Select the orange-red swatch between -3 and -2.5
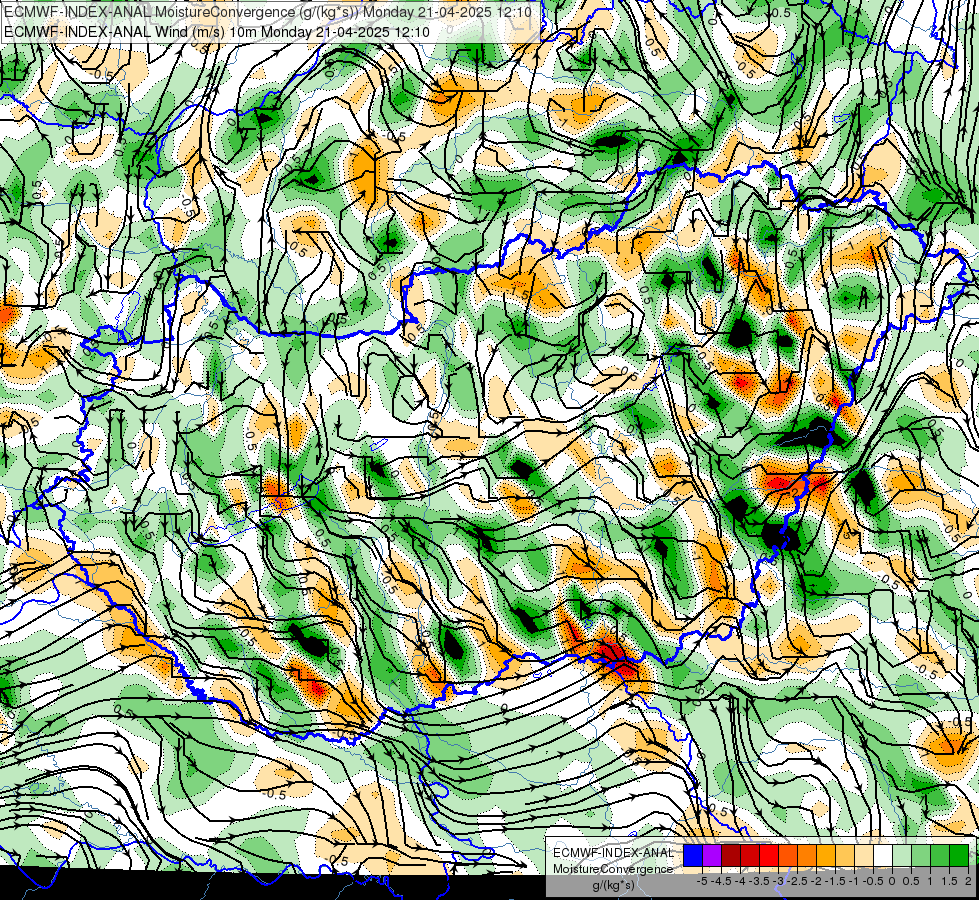This screenshot has height=900, width=979. [x=788, y=856]
